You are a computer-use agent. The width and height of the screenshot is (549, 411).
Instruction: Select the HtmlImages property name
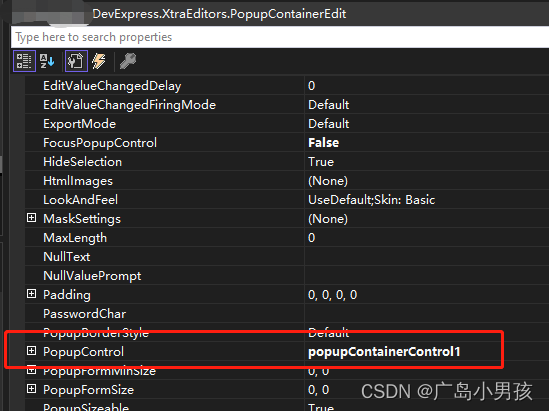pyautogui.click(x=78, y=181)
